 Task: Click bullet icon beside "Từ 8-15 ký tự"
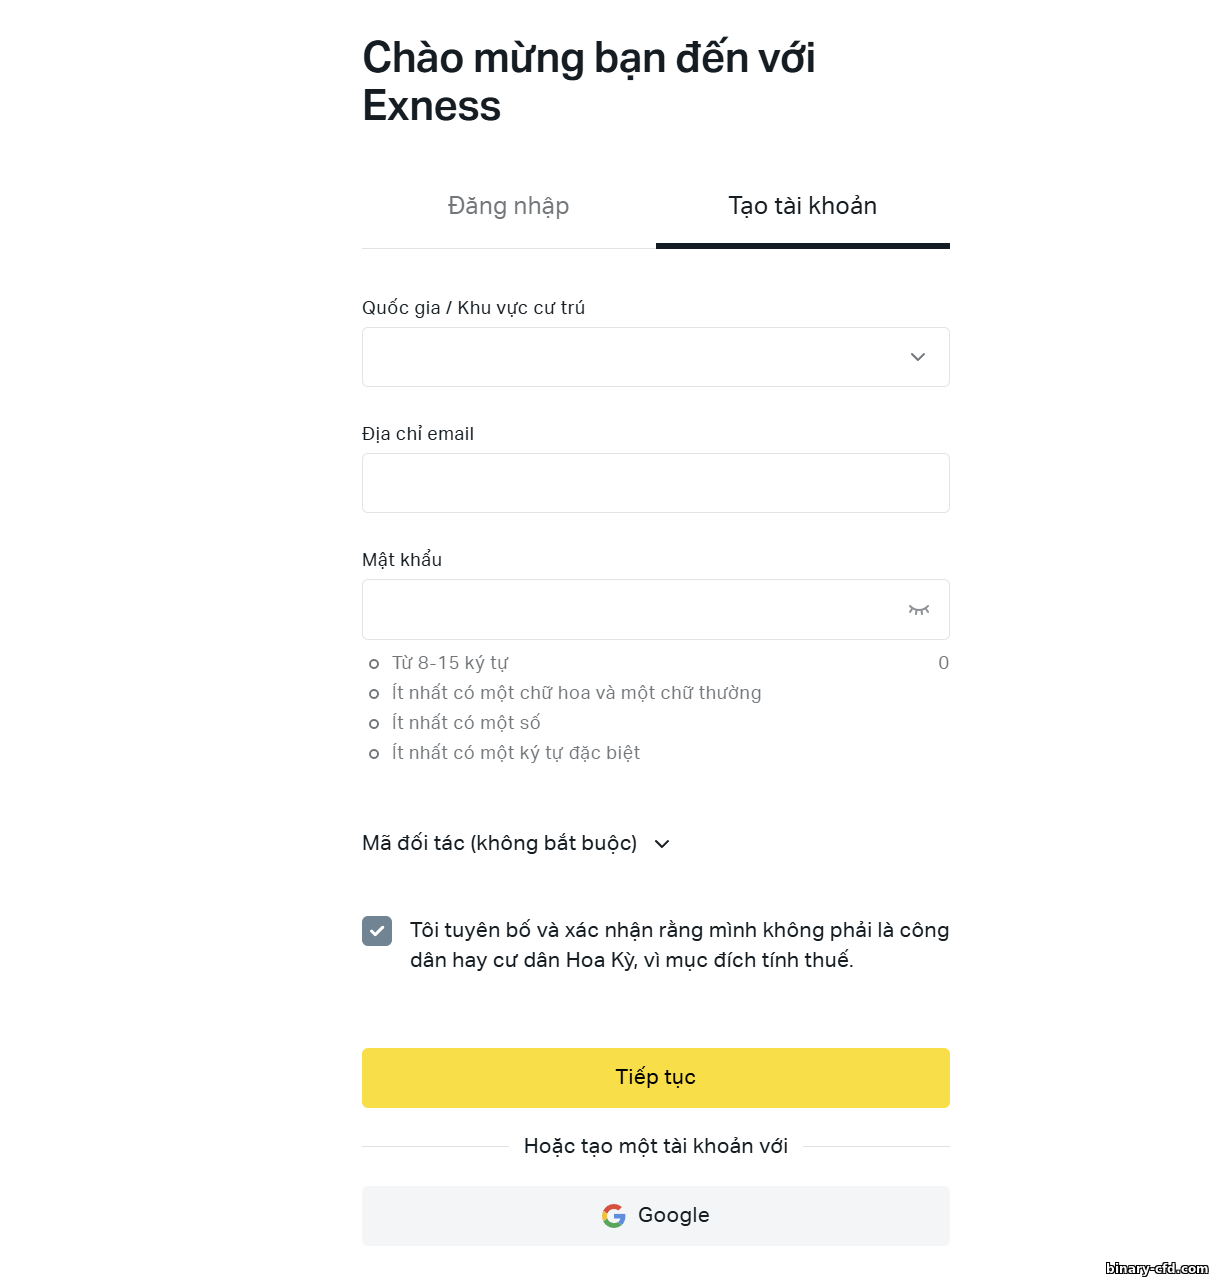pyautogui.click(x=374, y=664)
